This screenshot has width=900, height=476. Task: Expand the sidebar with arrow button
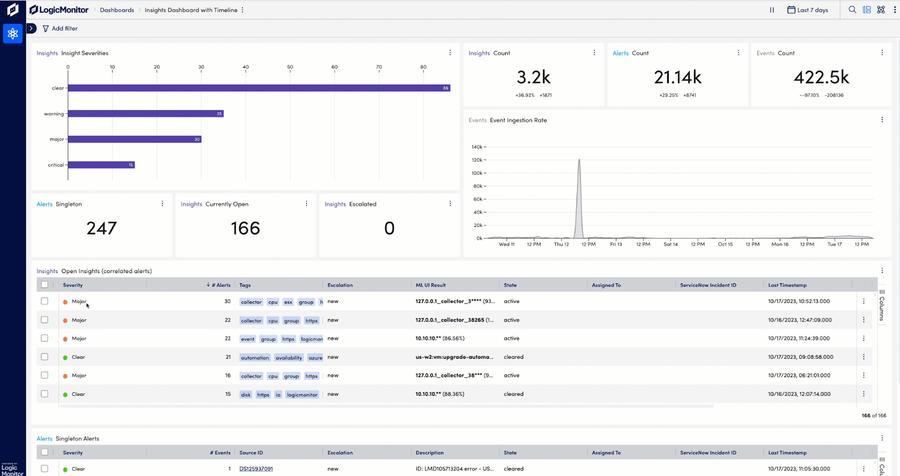(x=32, y=28)
